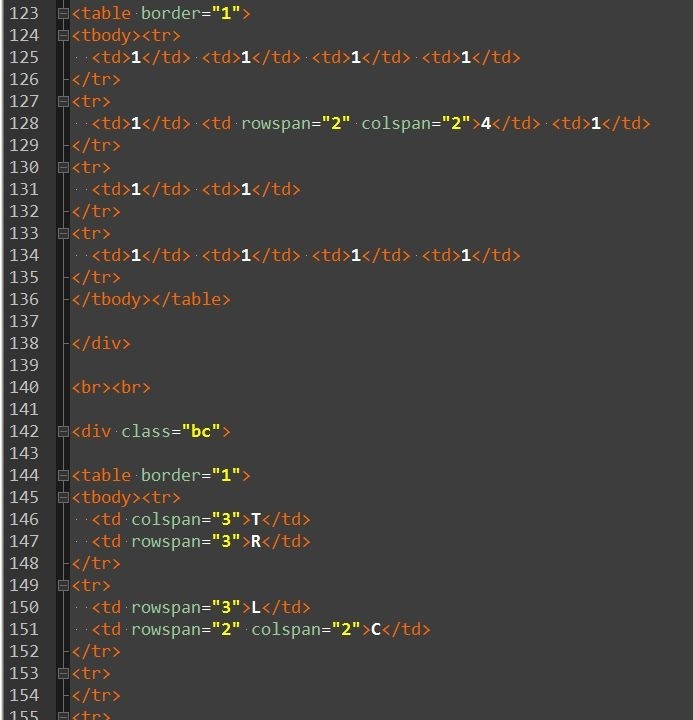Click line number 151 in the margin
Screen dimensions: 693x720
click(x=24, y=630)
